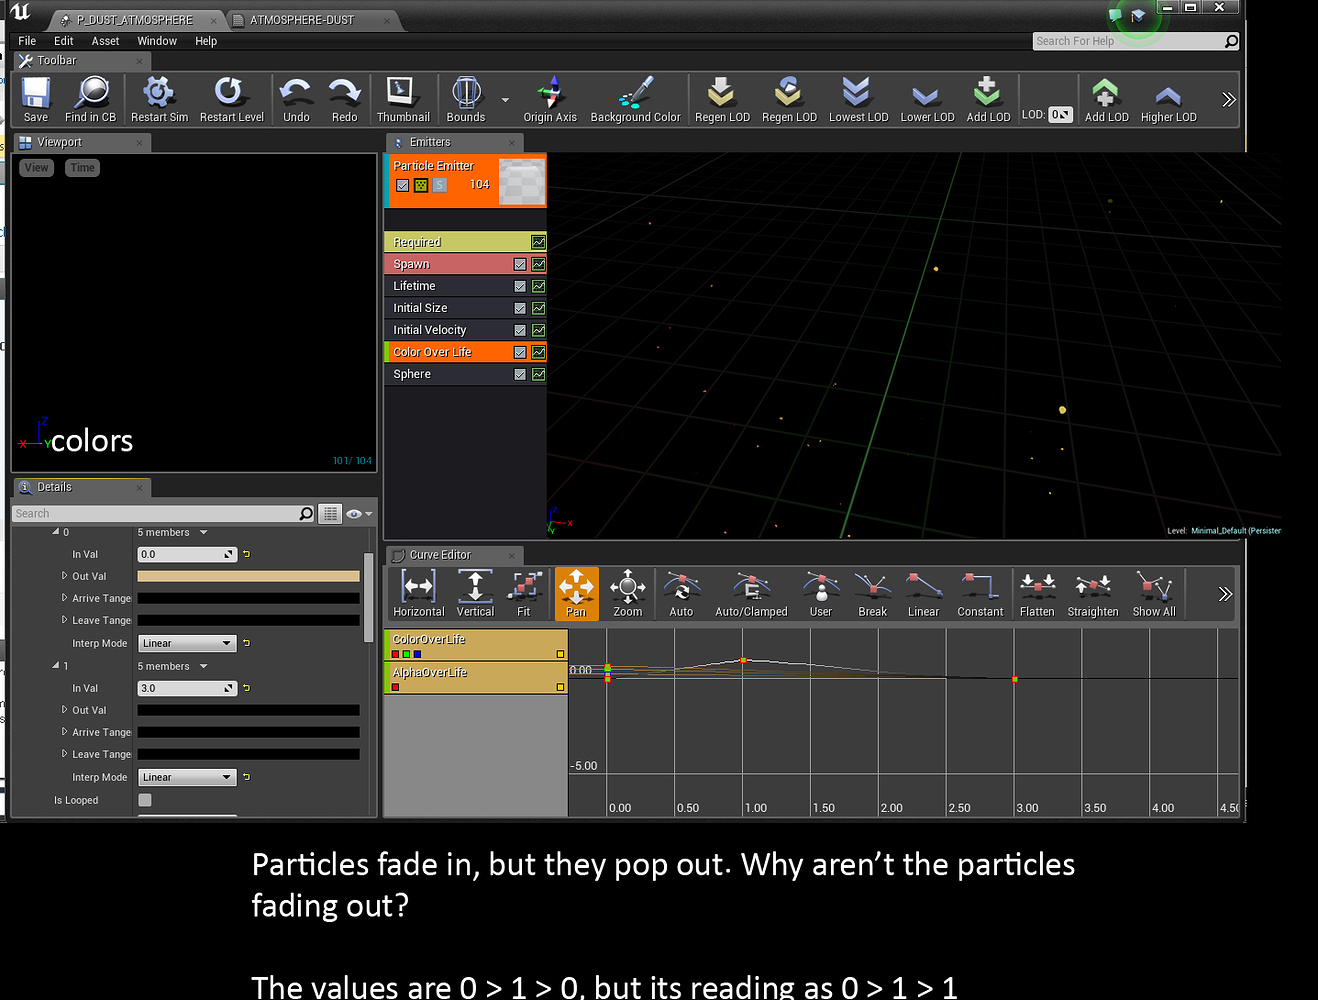Click the Viewport View button
This screenshot has height=1000, width=1318.
click(36, 168)
